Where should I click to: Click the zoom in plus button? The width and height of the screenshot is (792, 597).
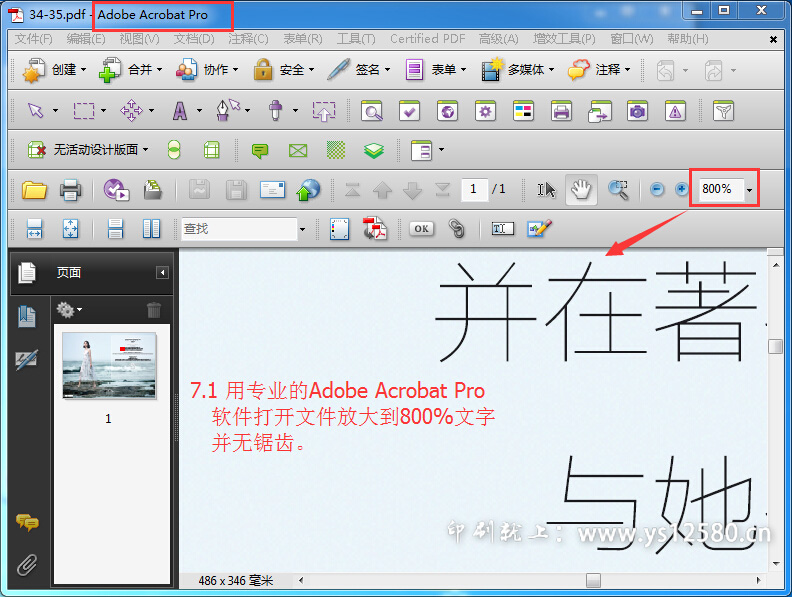point(682,189)
